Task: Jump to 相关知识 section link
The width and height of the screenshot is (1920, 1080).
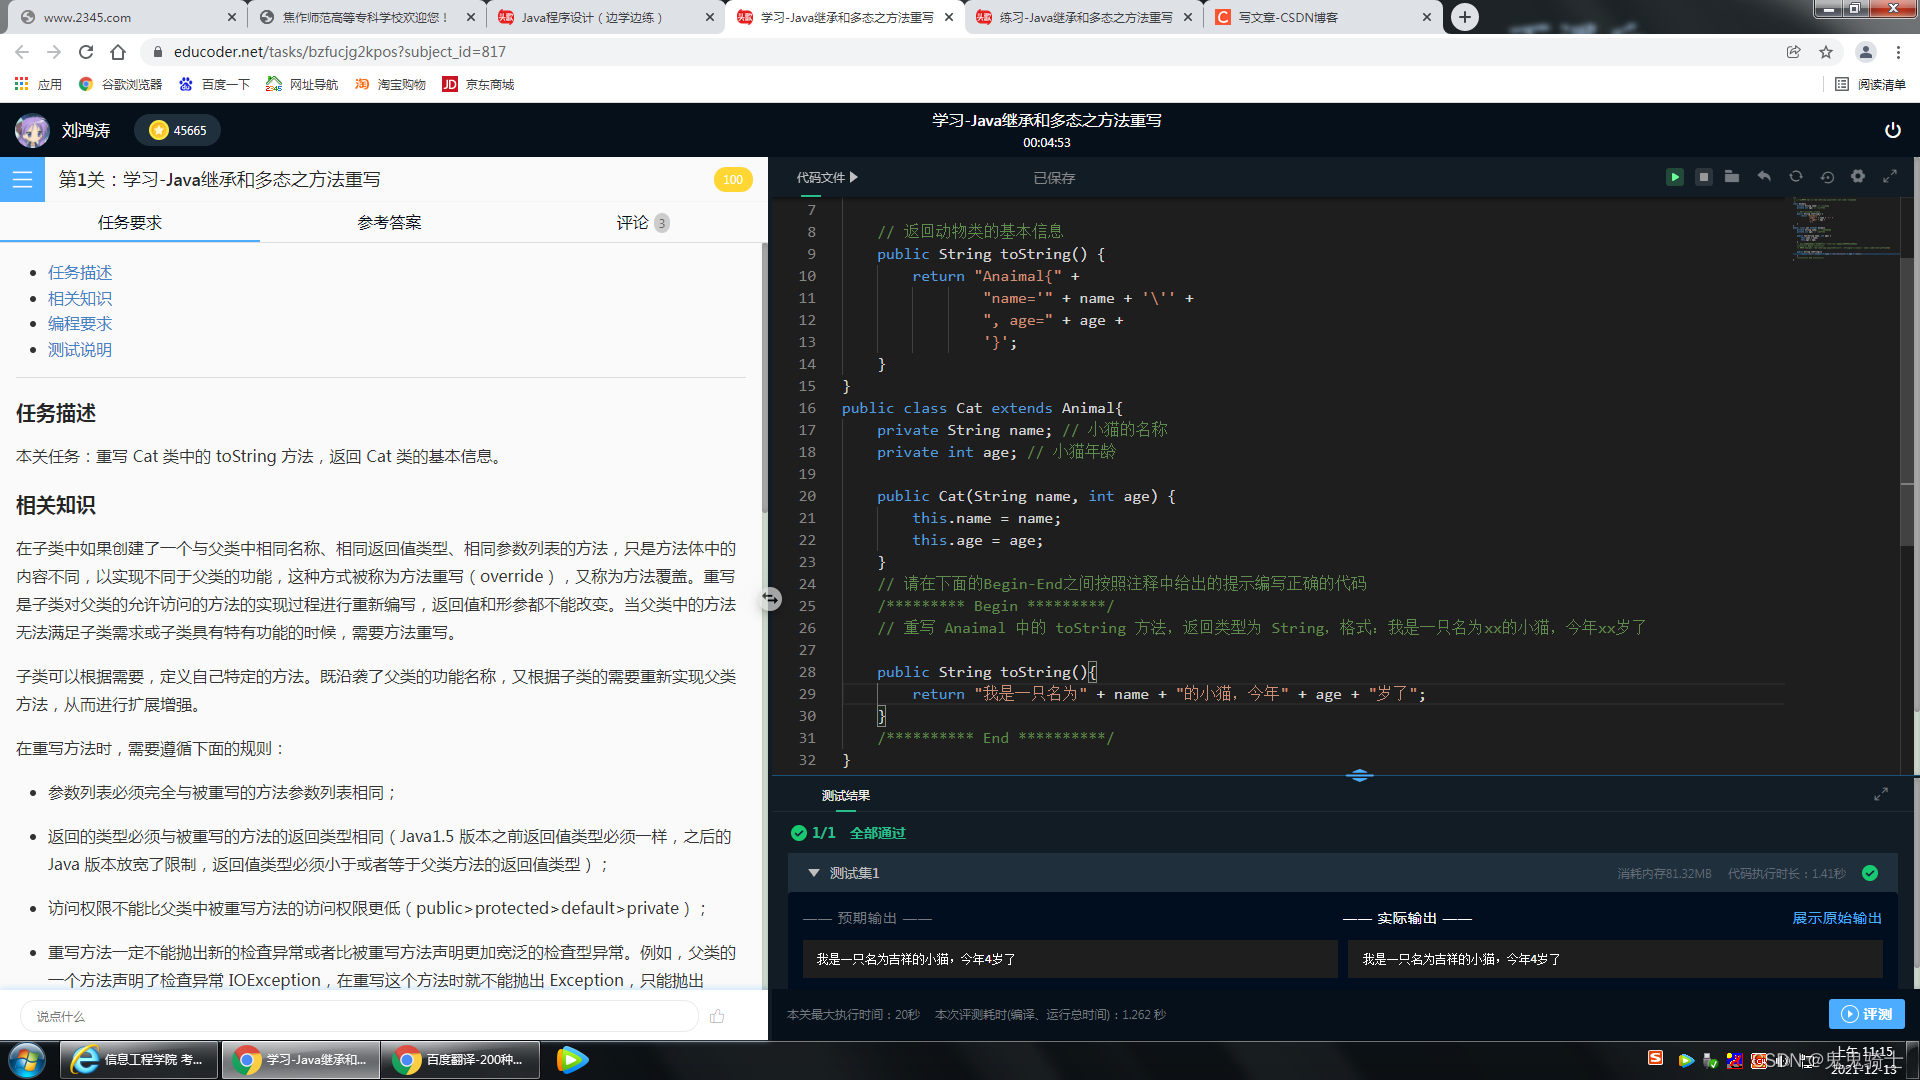Action: (x=80, y=298)
